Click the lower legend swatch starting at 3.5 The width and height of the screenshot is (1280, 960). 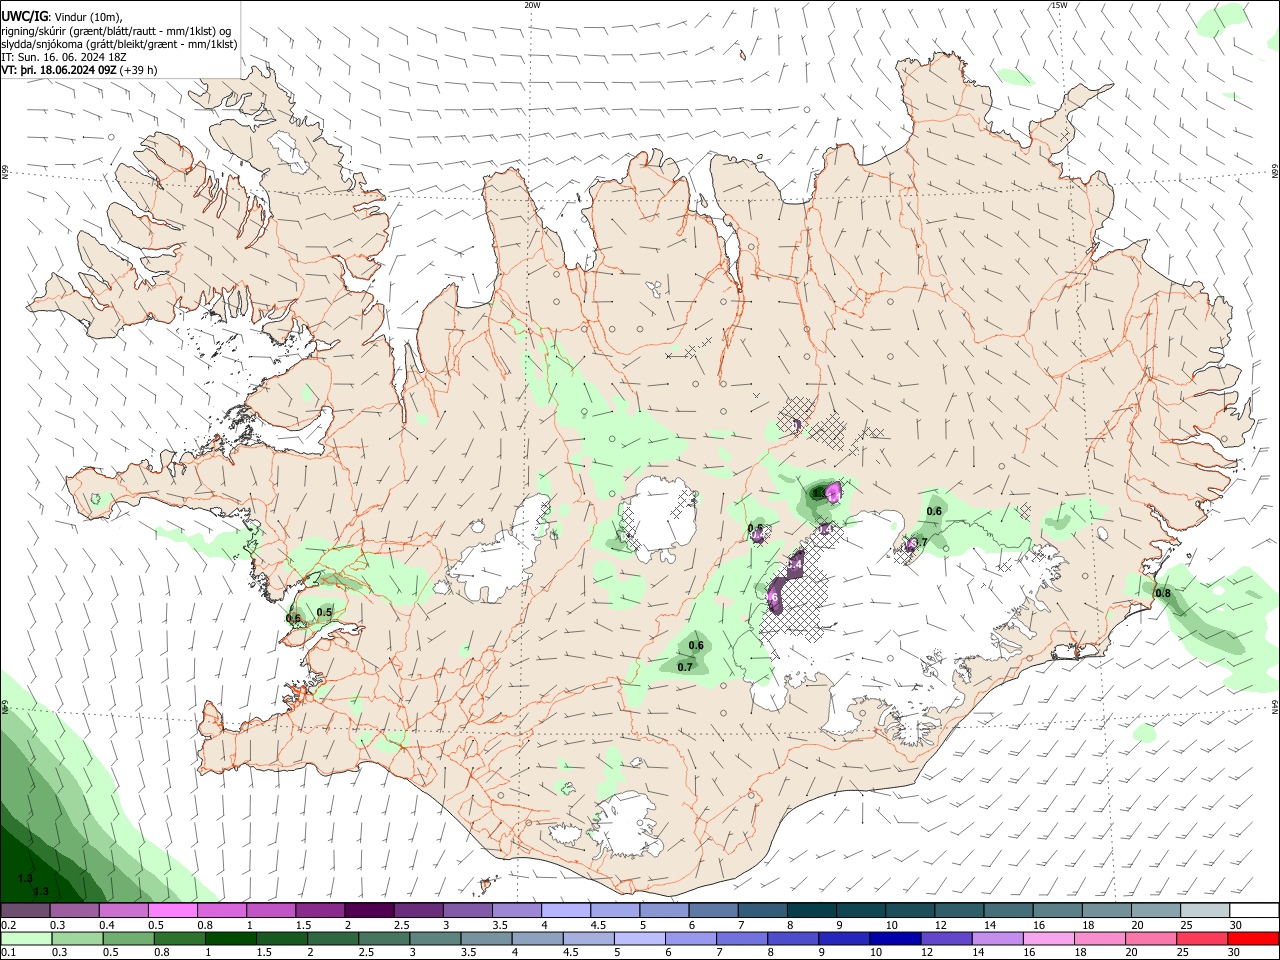click(485, 938)
